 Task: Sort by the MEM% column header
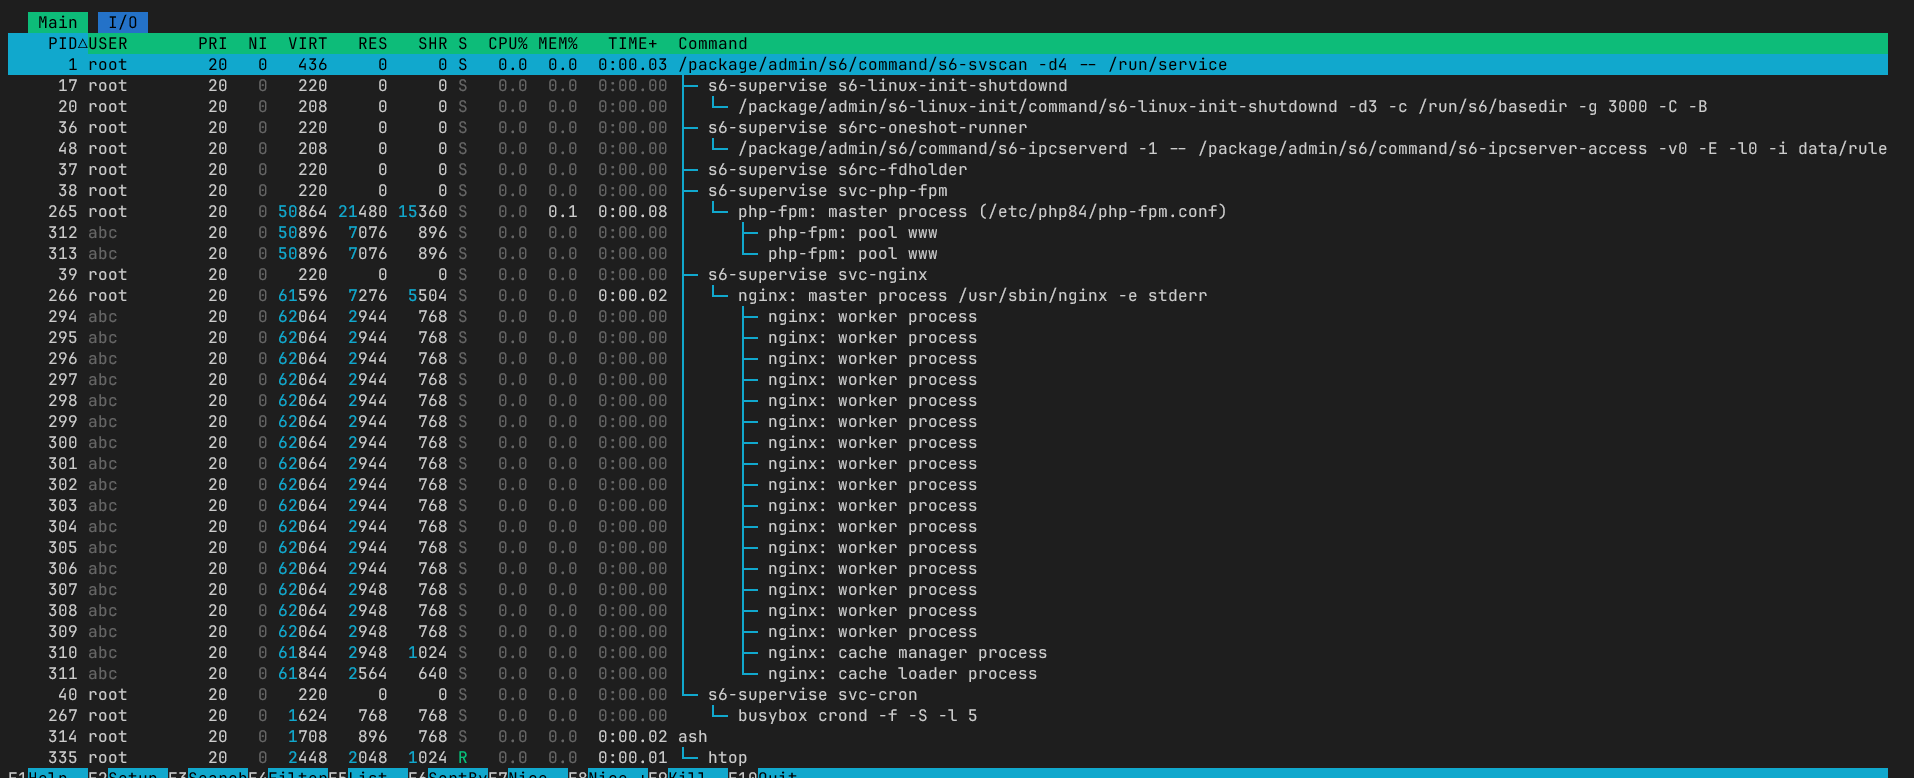(x=557, y=44)
